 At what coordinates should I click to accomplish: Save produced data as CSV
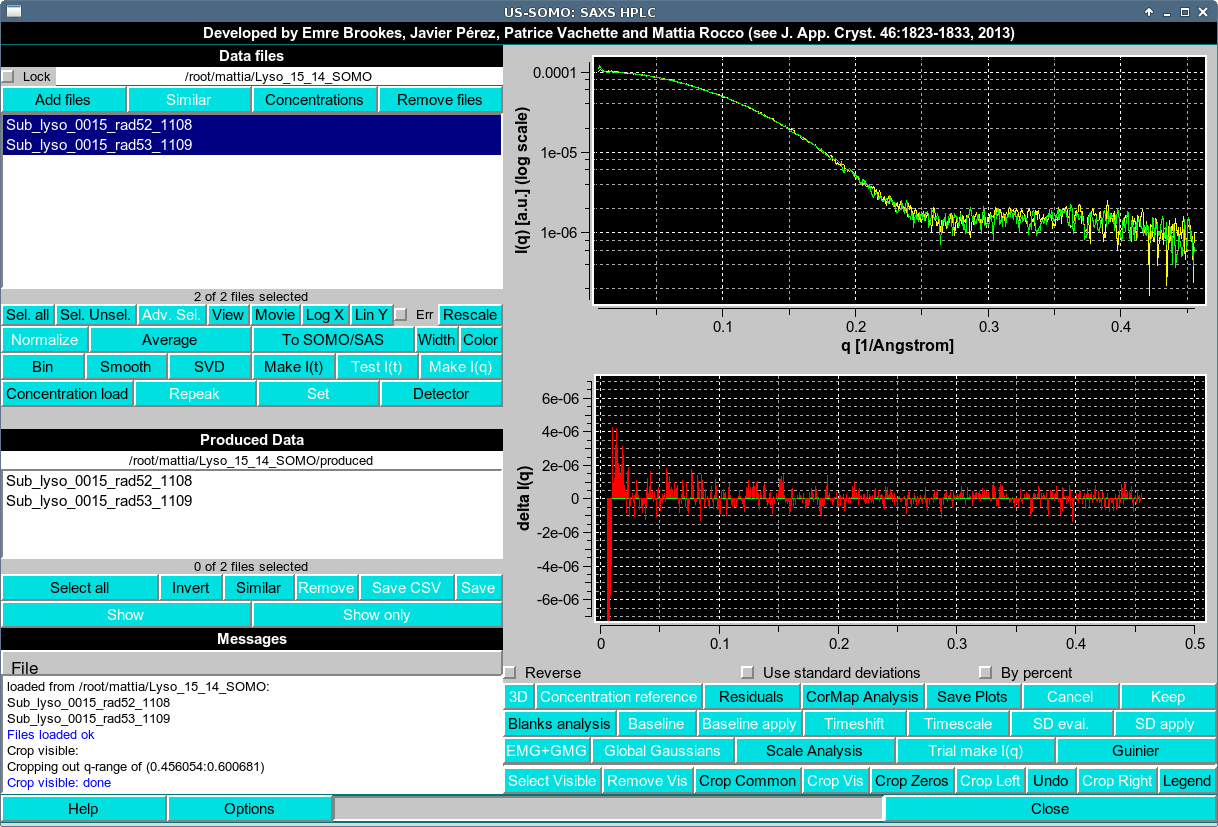pos(406,587)
